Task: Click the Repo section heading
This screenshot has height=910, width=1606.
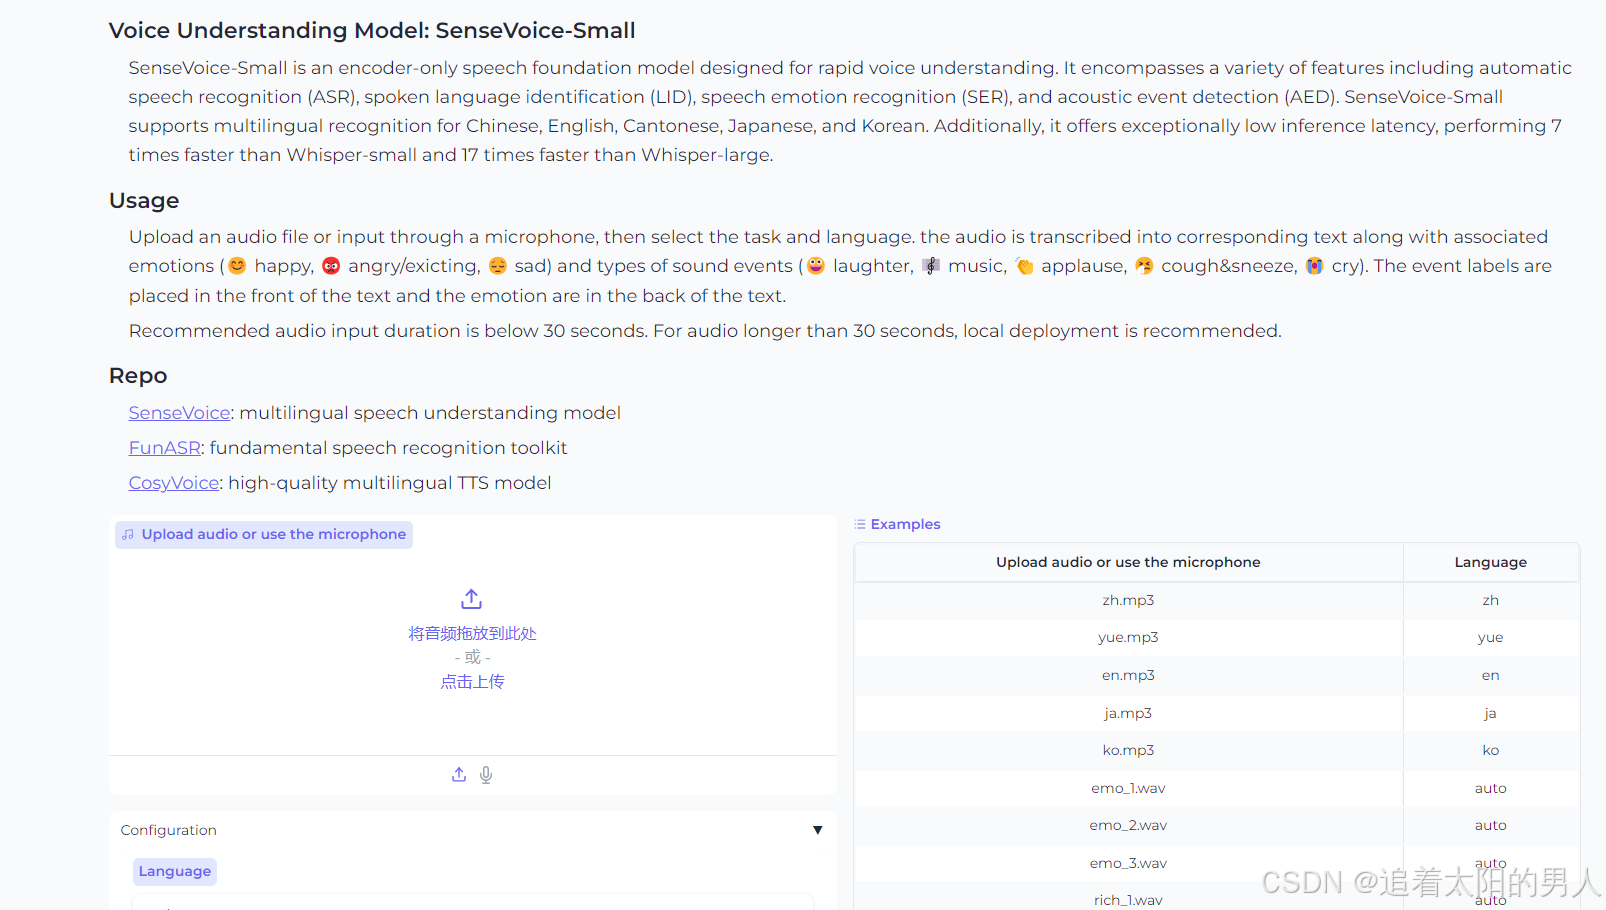Action: [138, 376]
